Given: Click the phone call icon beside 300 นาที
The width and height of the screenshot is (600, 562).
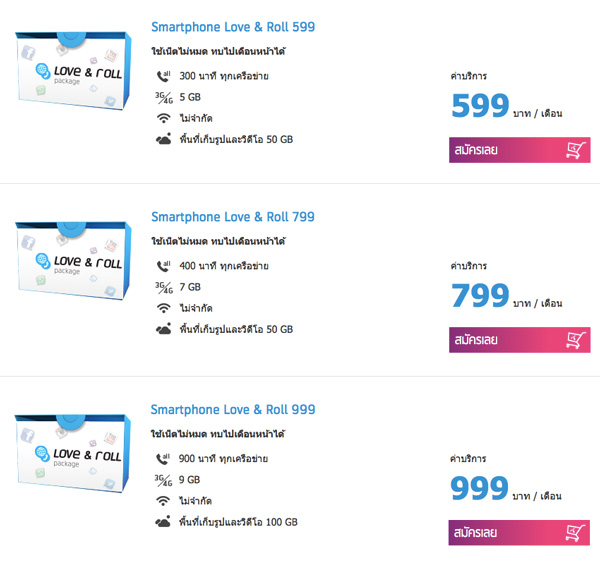Looking at the screenshot, I should point(164,76).
